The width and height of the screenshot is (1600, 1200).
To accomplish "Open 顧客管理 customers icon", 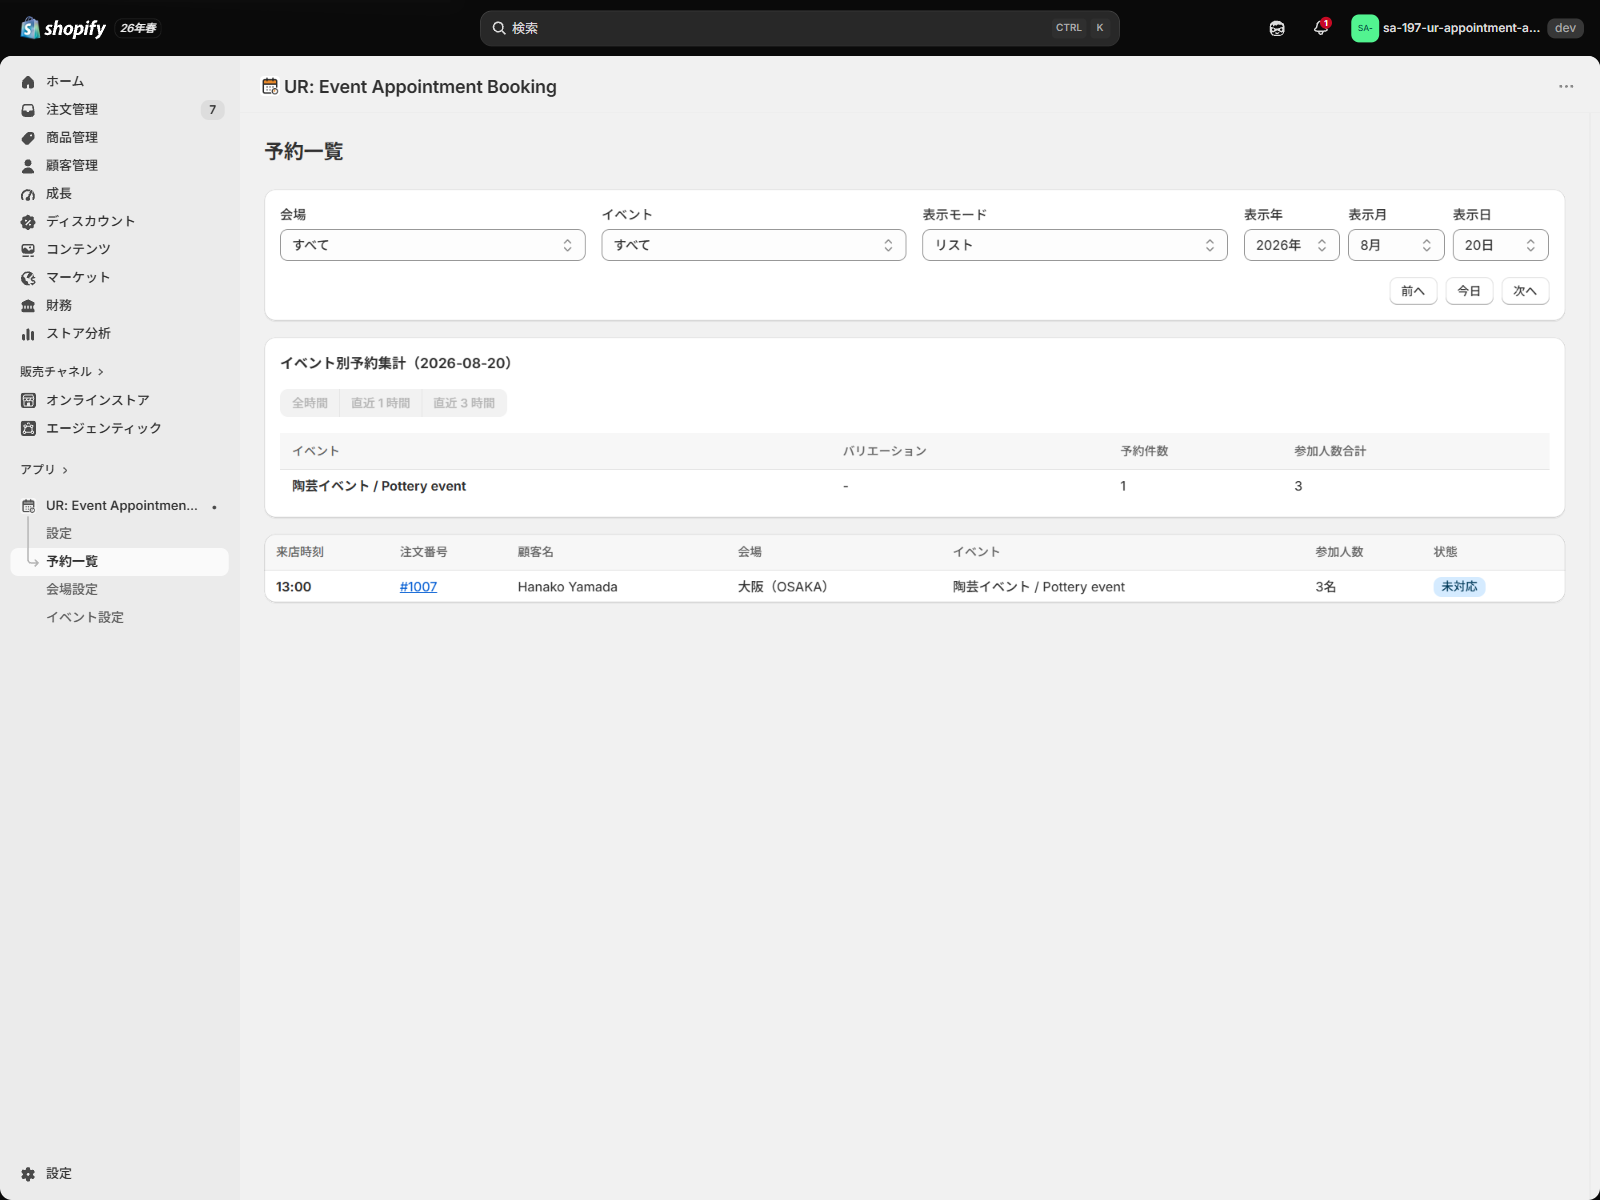I will tap(28, 166).
